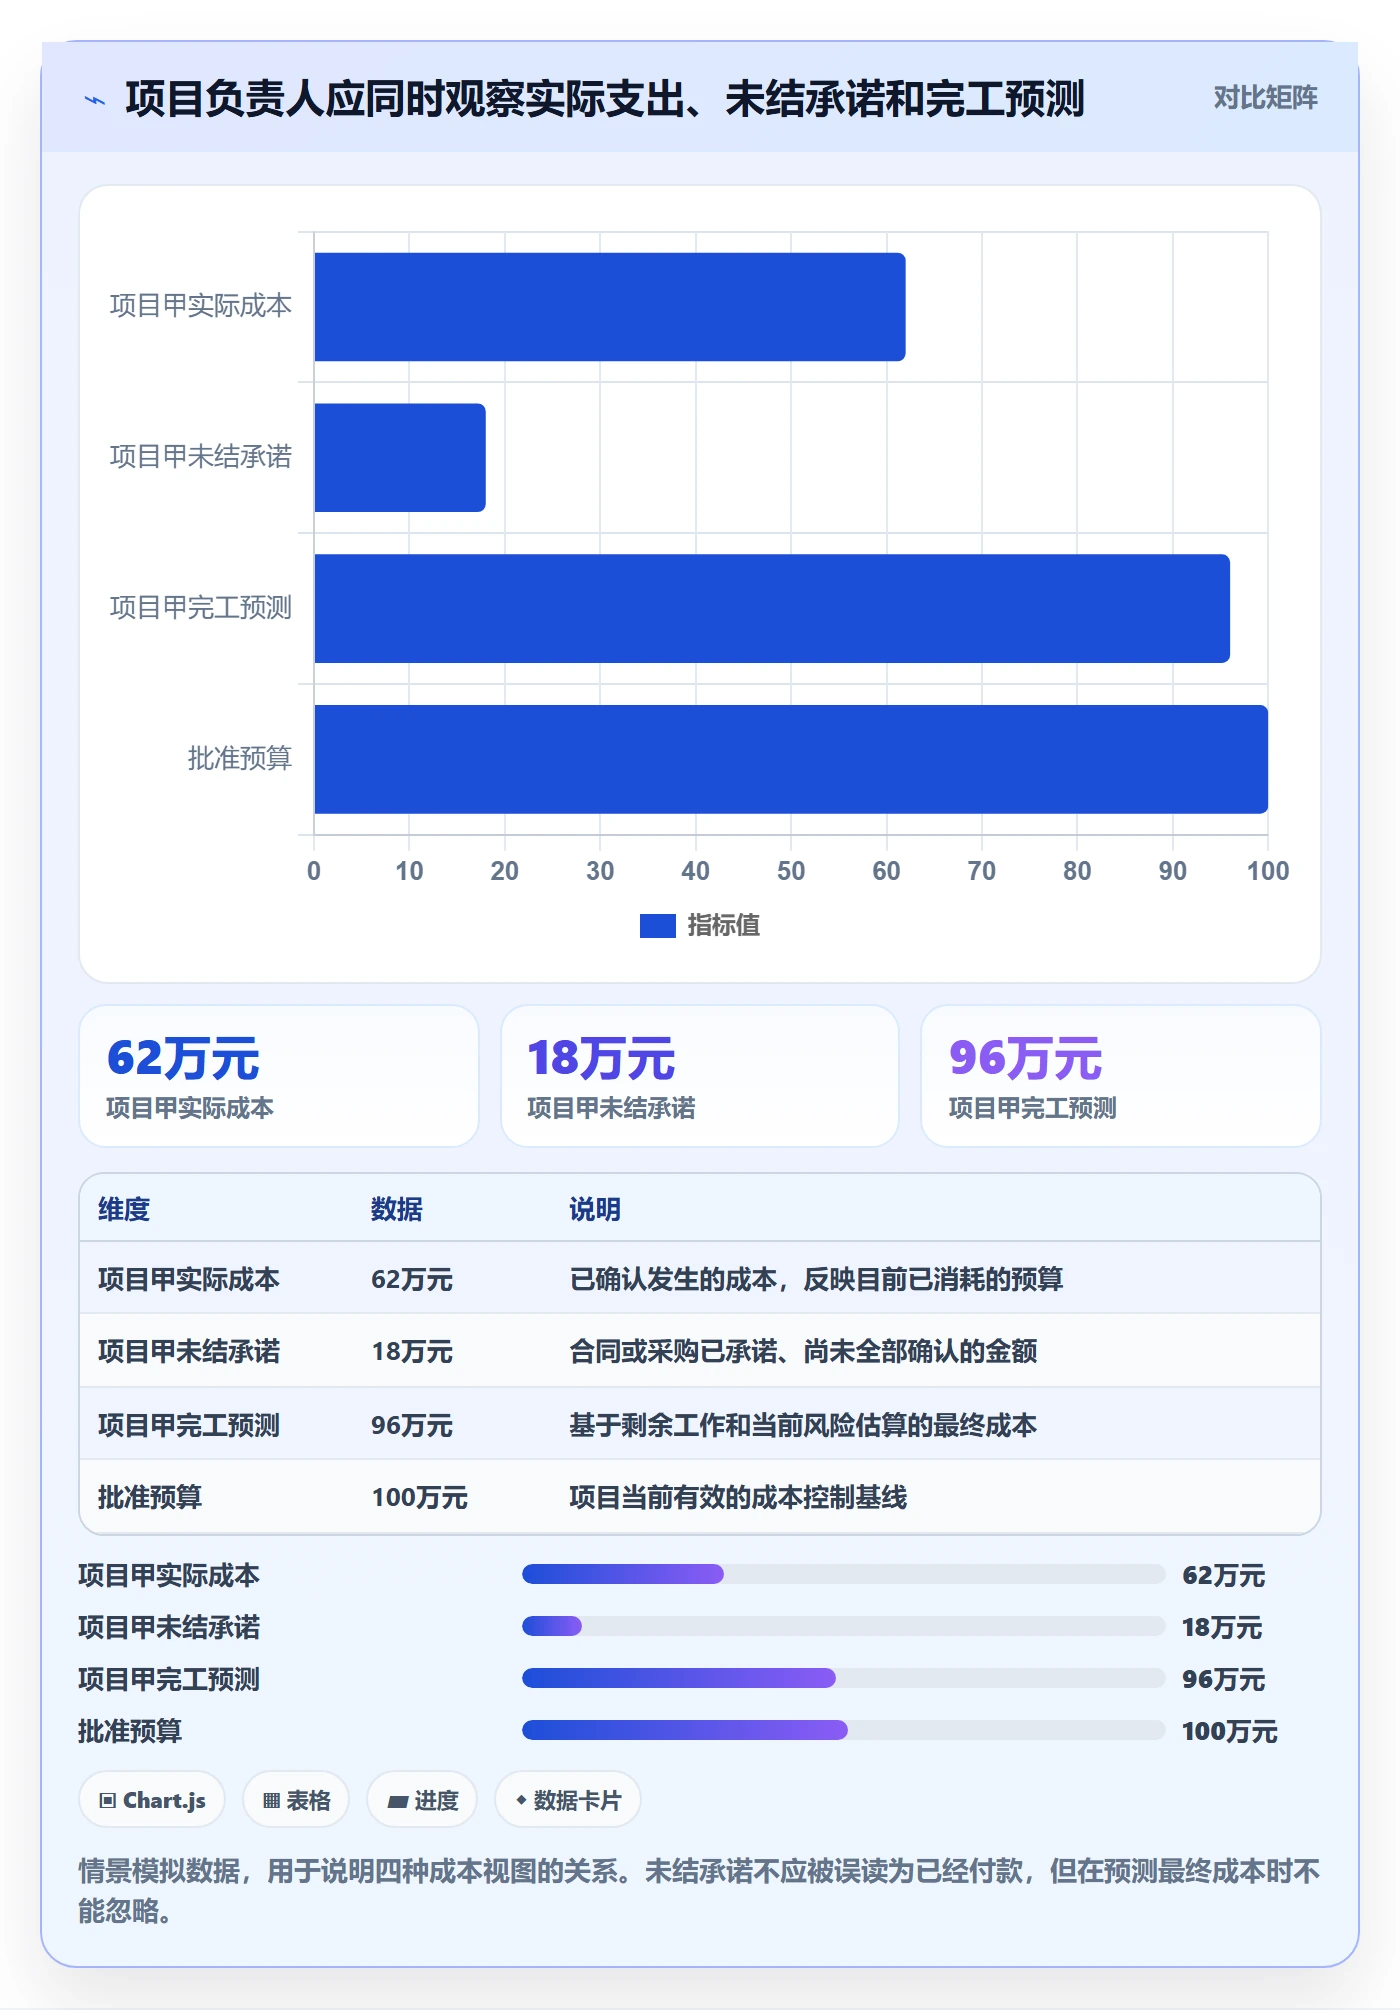Screen dimensions: 1400x2010
Task: Click the 维度 column header
Action: pos(124,1209)
